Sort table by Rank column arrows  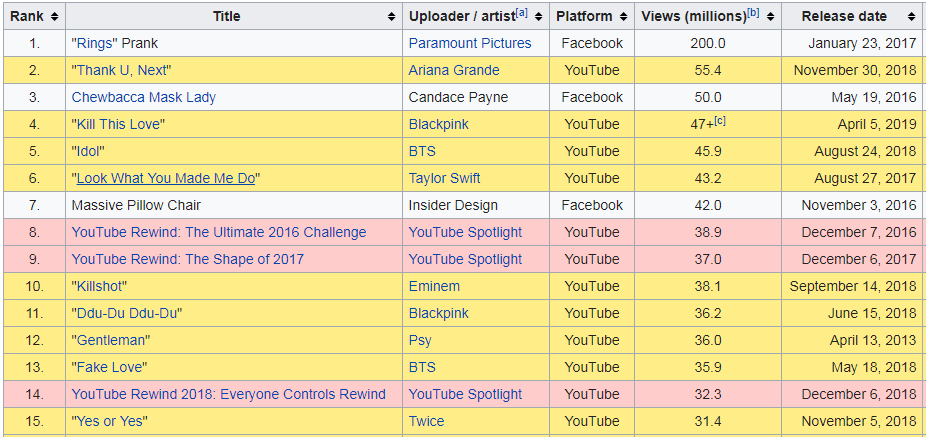pyautogui.click(x=54, y=17)
